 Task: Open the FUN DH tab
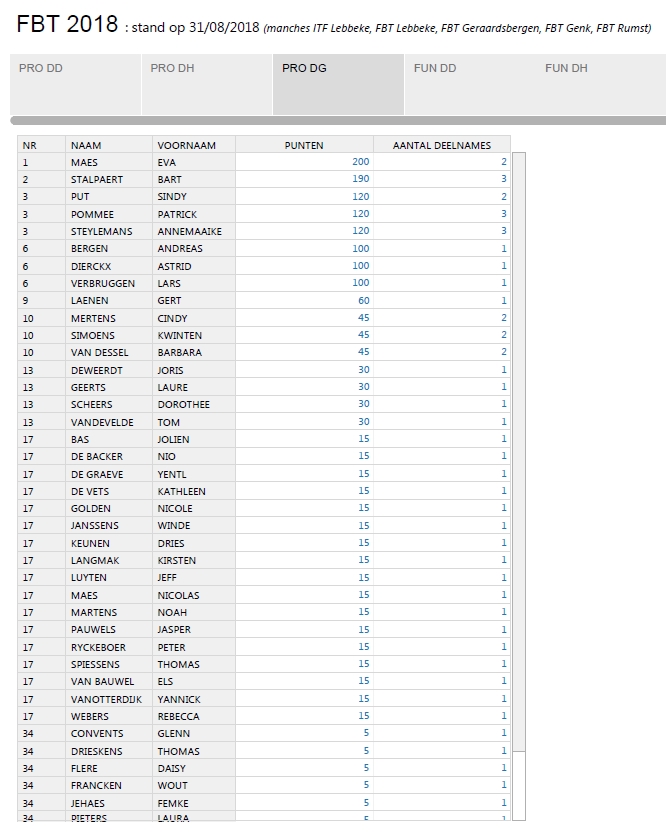coord(601,84)
